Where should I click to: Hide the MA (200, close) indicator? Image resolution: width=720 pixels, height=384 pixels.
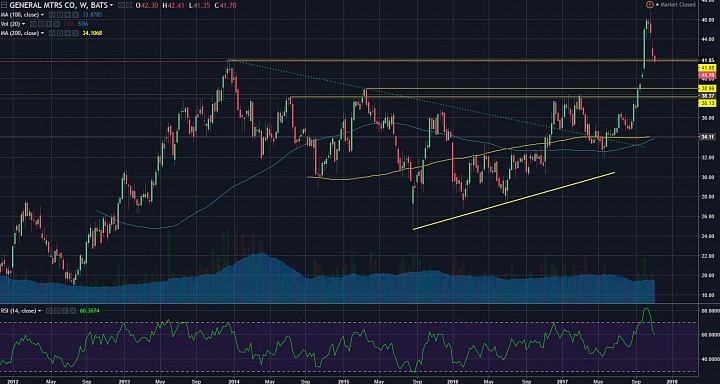(52, 33)
